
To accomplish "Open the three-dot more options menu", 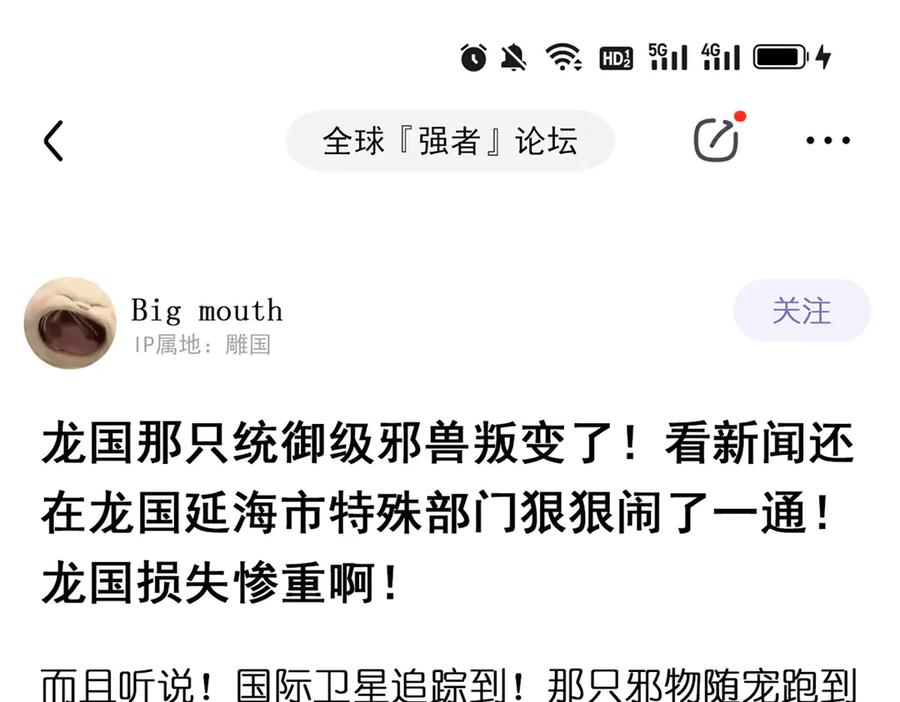I will tap(828, 140).
